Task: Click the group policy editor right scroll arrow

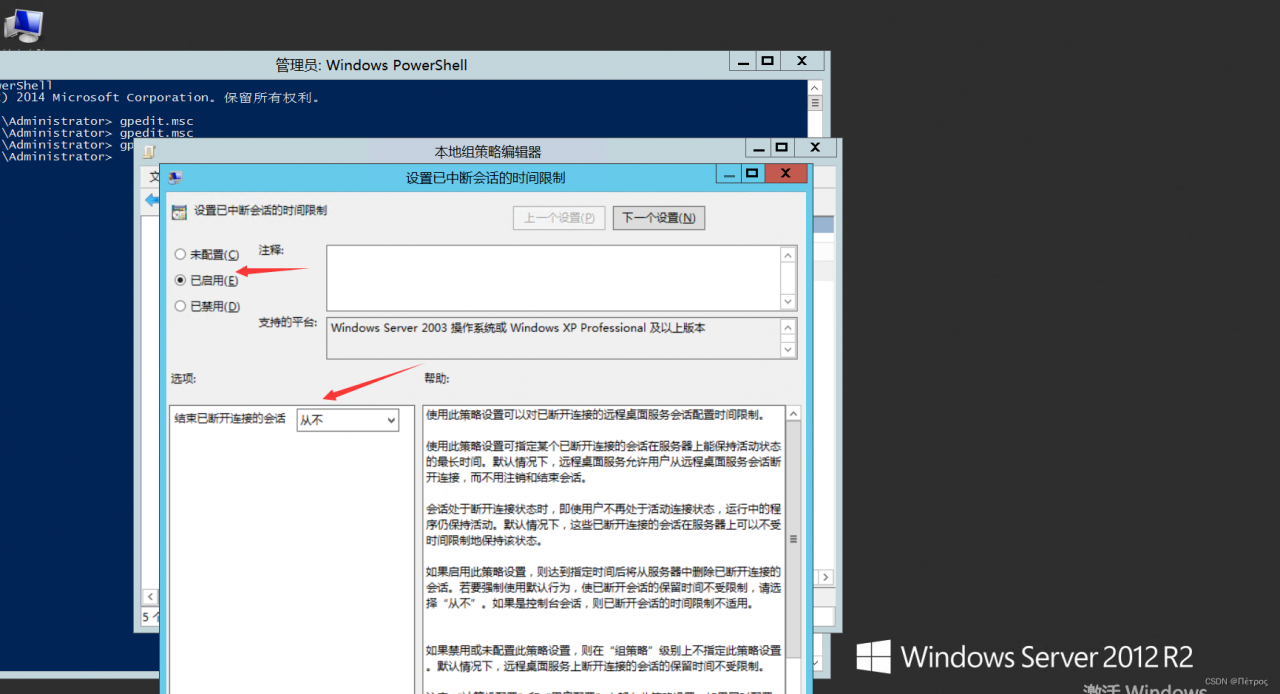Action: click(826, 578)
